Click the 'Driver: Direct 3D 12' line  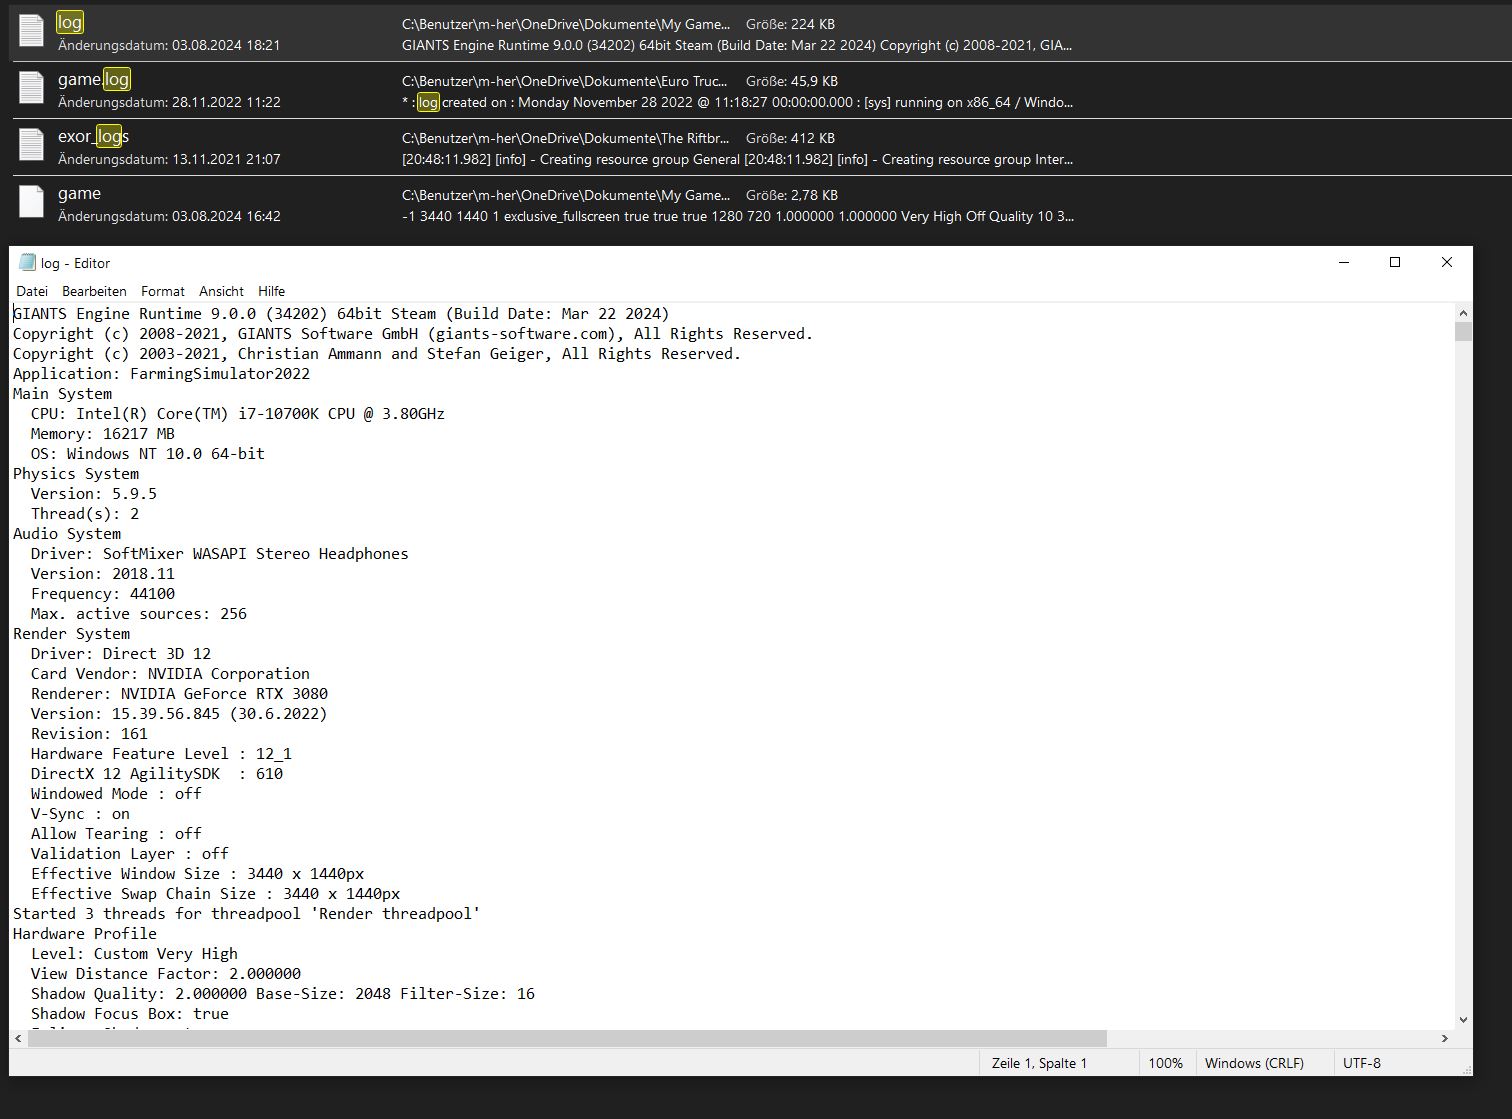120,653
